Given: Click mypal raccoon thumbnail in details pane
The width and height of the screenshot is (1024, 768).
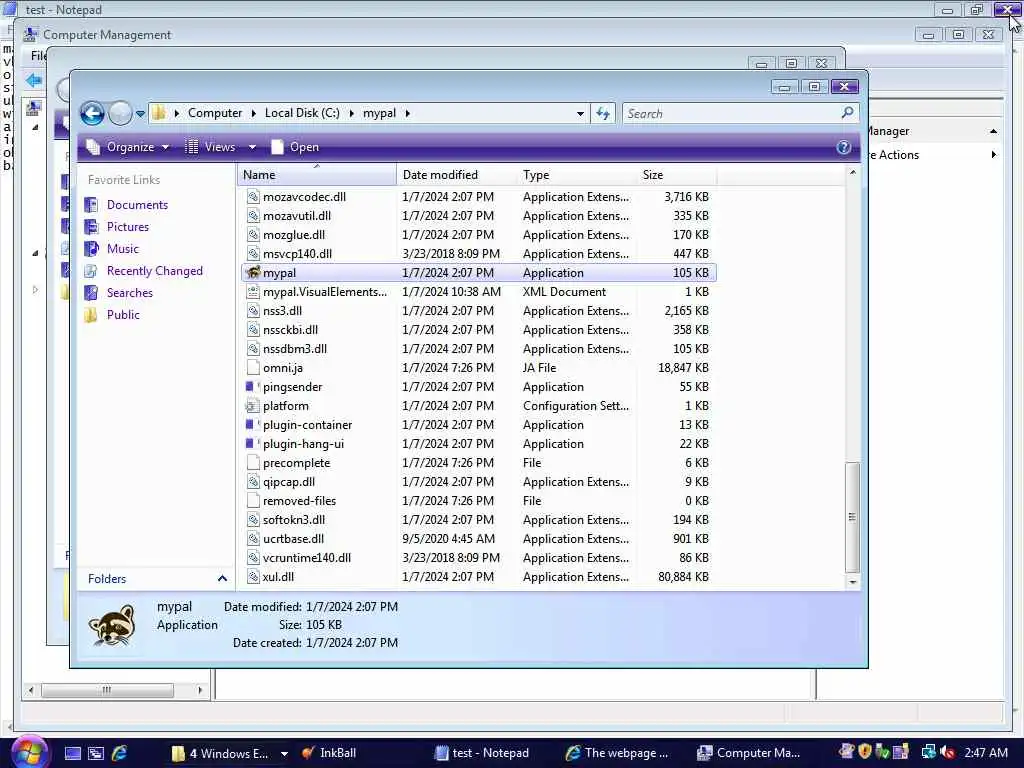Looking at the screenshot, I should 112,626.
